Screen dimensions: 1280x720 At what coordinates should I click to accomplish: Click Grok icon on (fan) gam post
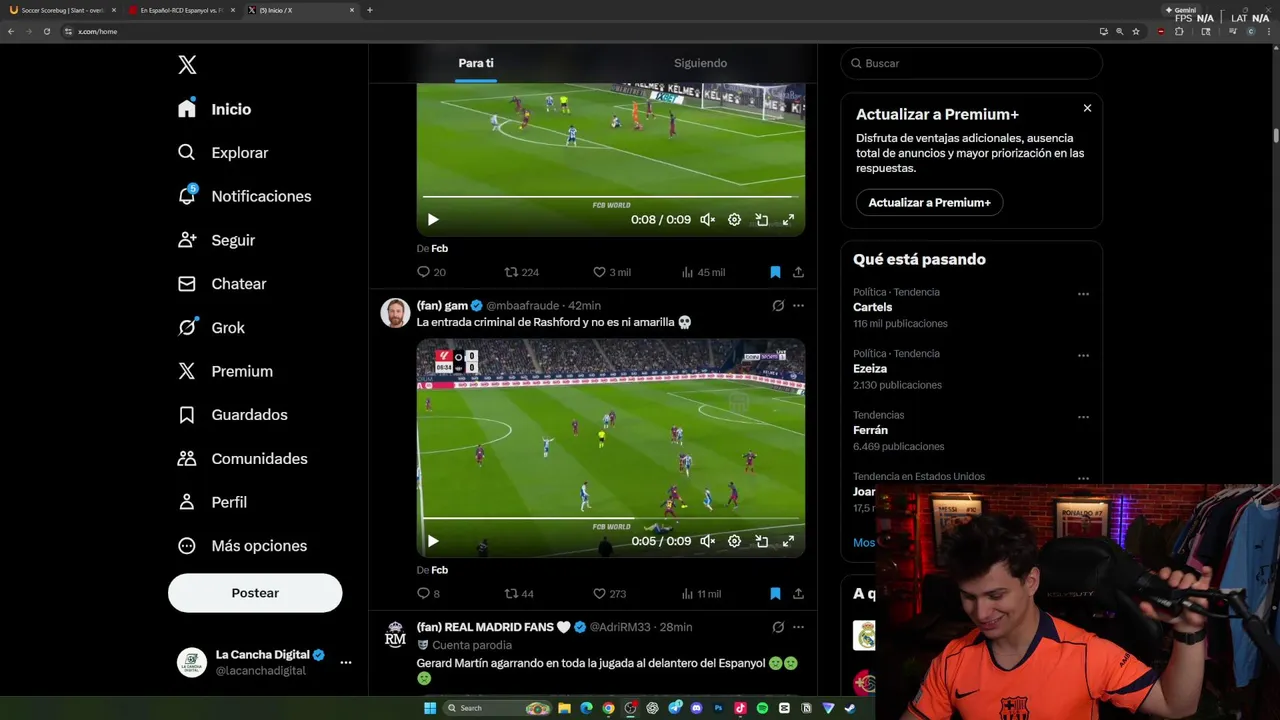click(778, 306)
